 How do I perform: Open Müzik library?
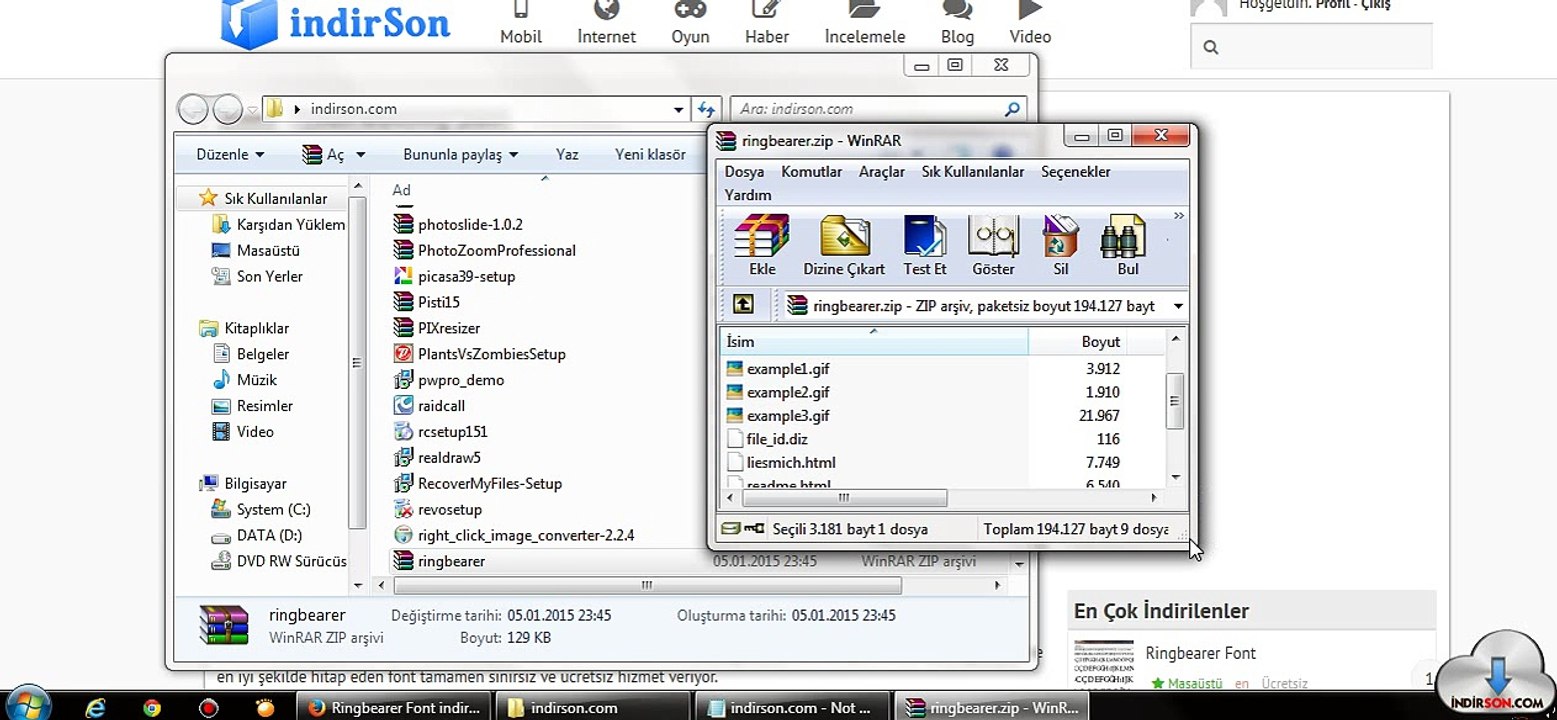[245, 380]
